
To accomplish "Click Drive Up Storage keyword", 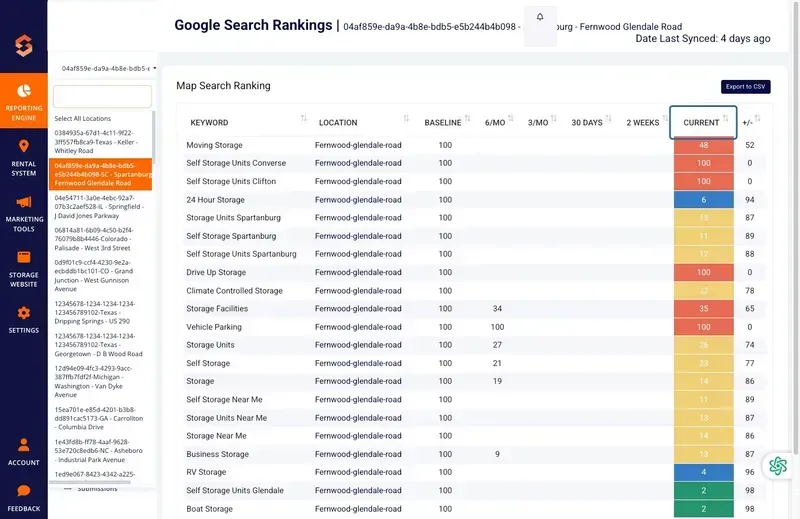I will tap(216, 272).
